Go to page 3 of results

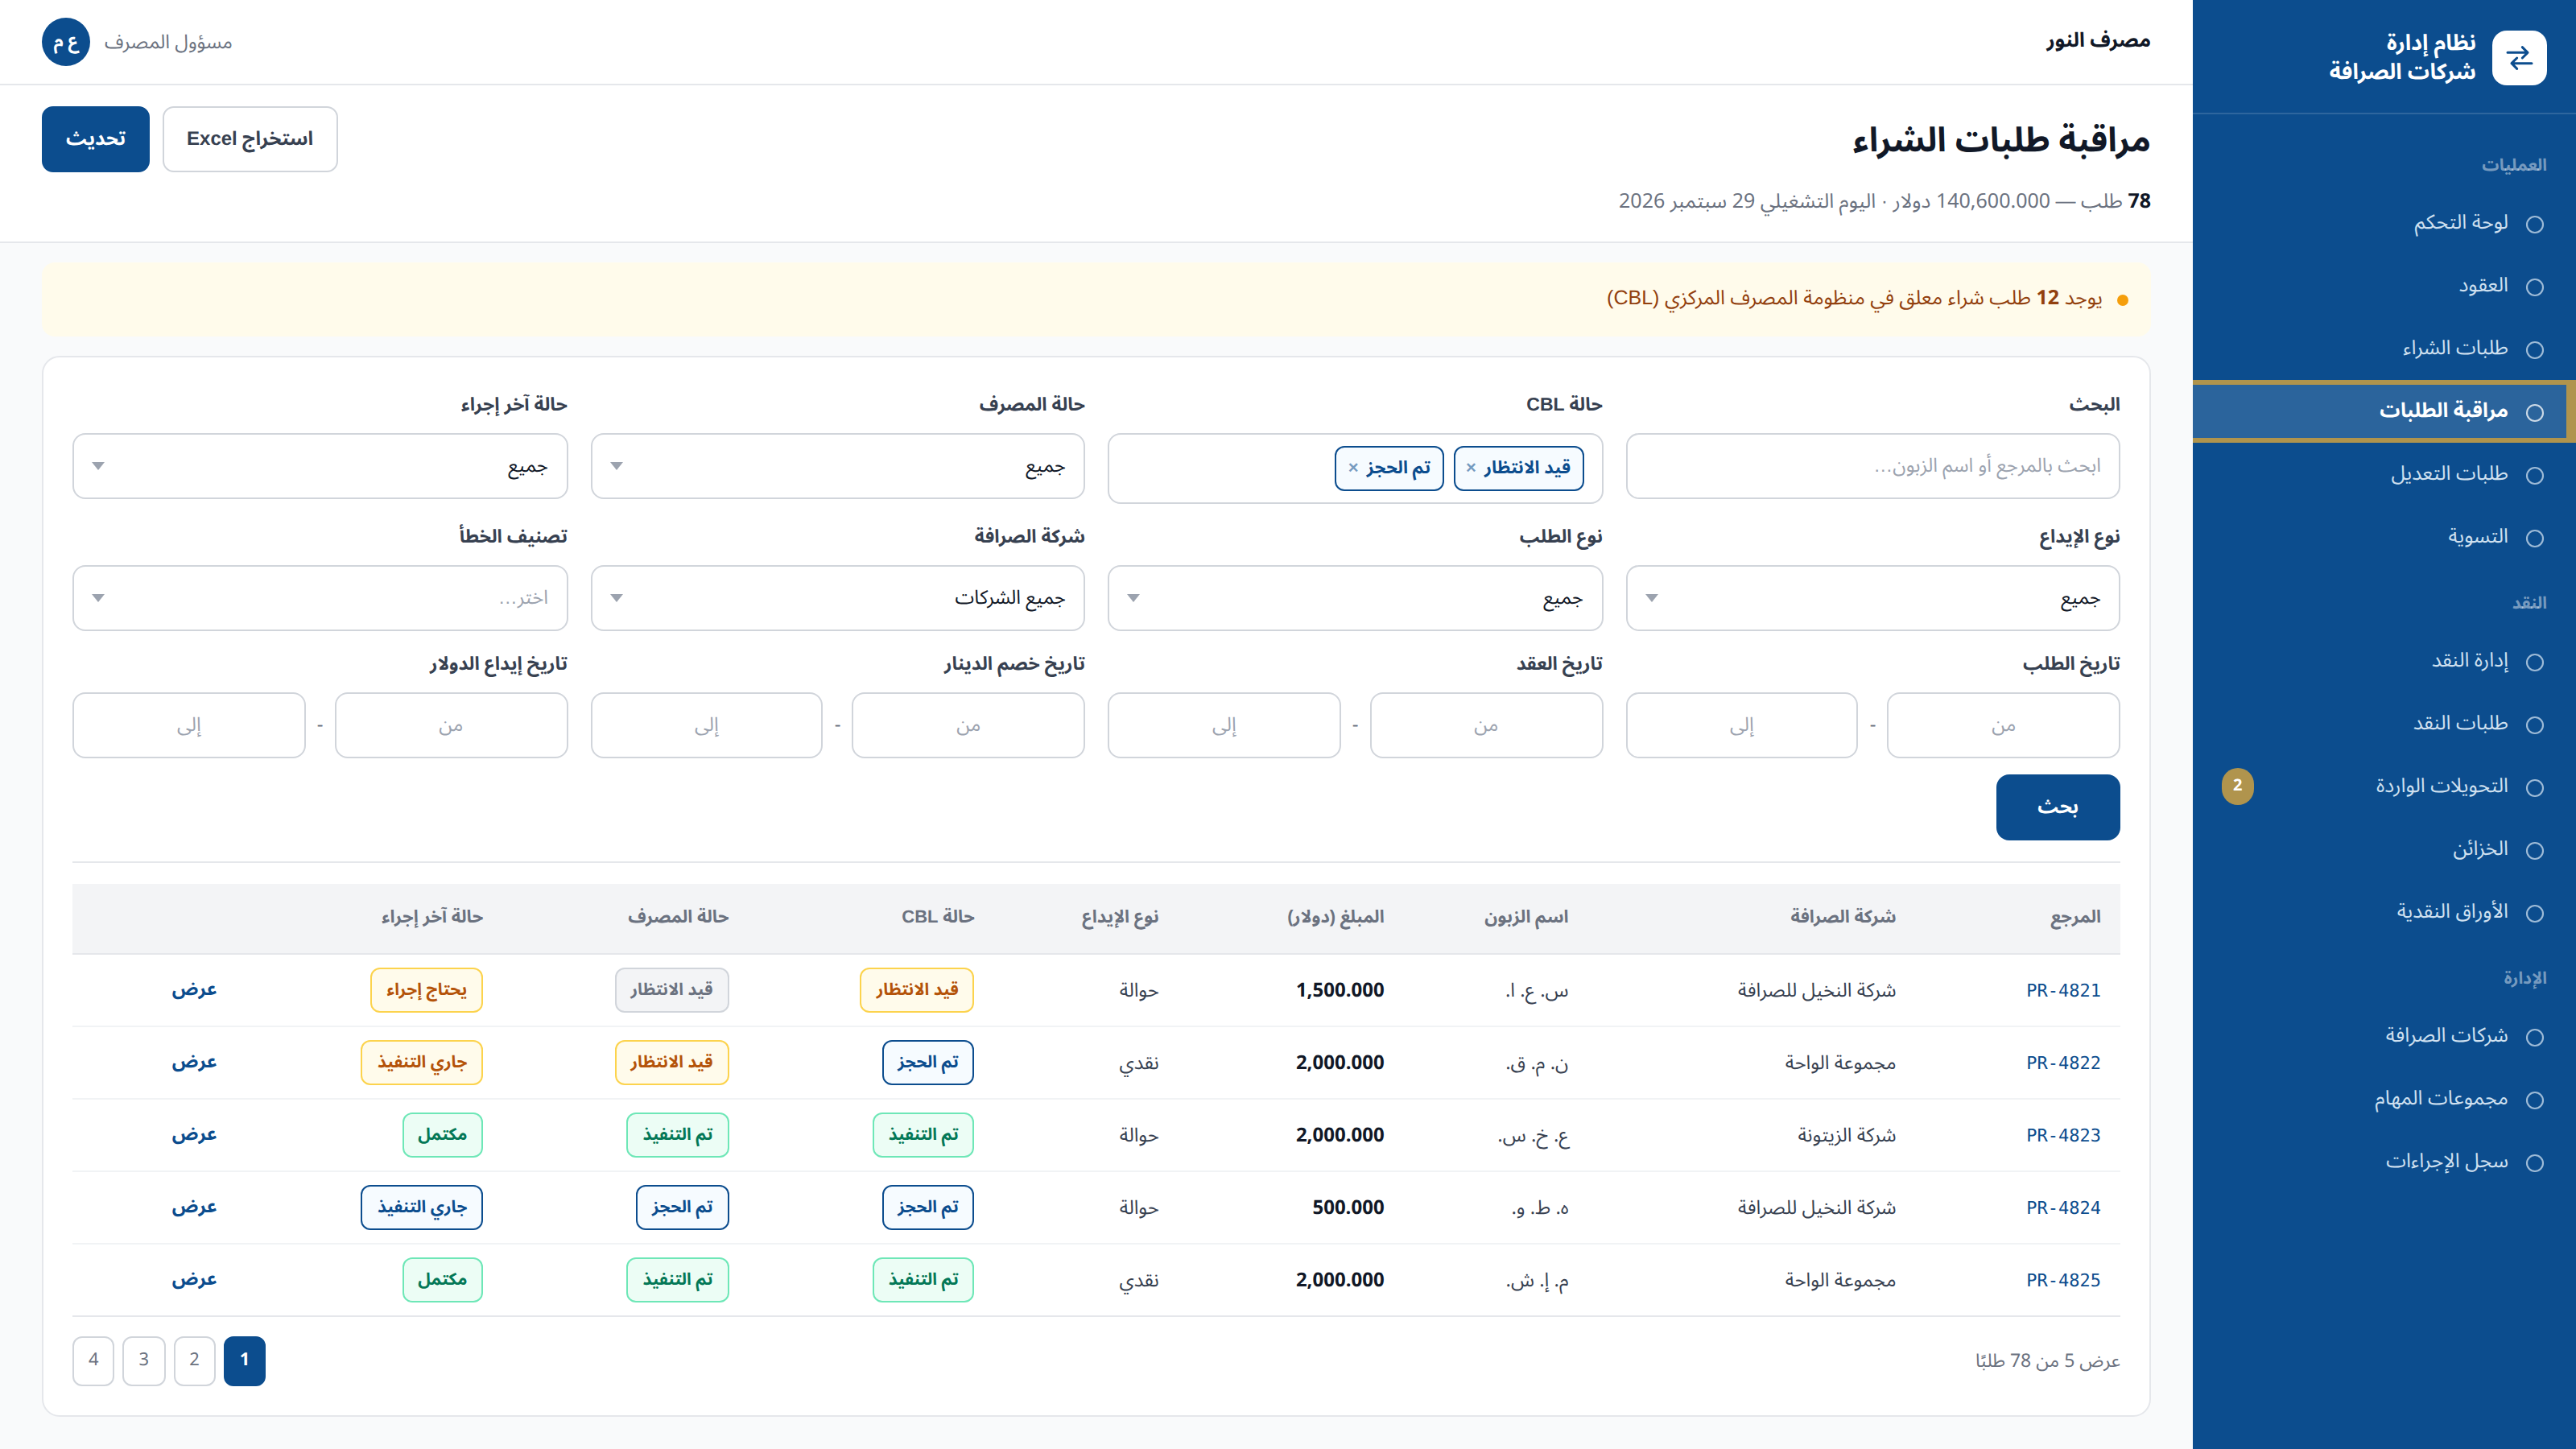coord(144,1360)
